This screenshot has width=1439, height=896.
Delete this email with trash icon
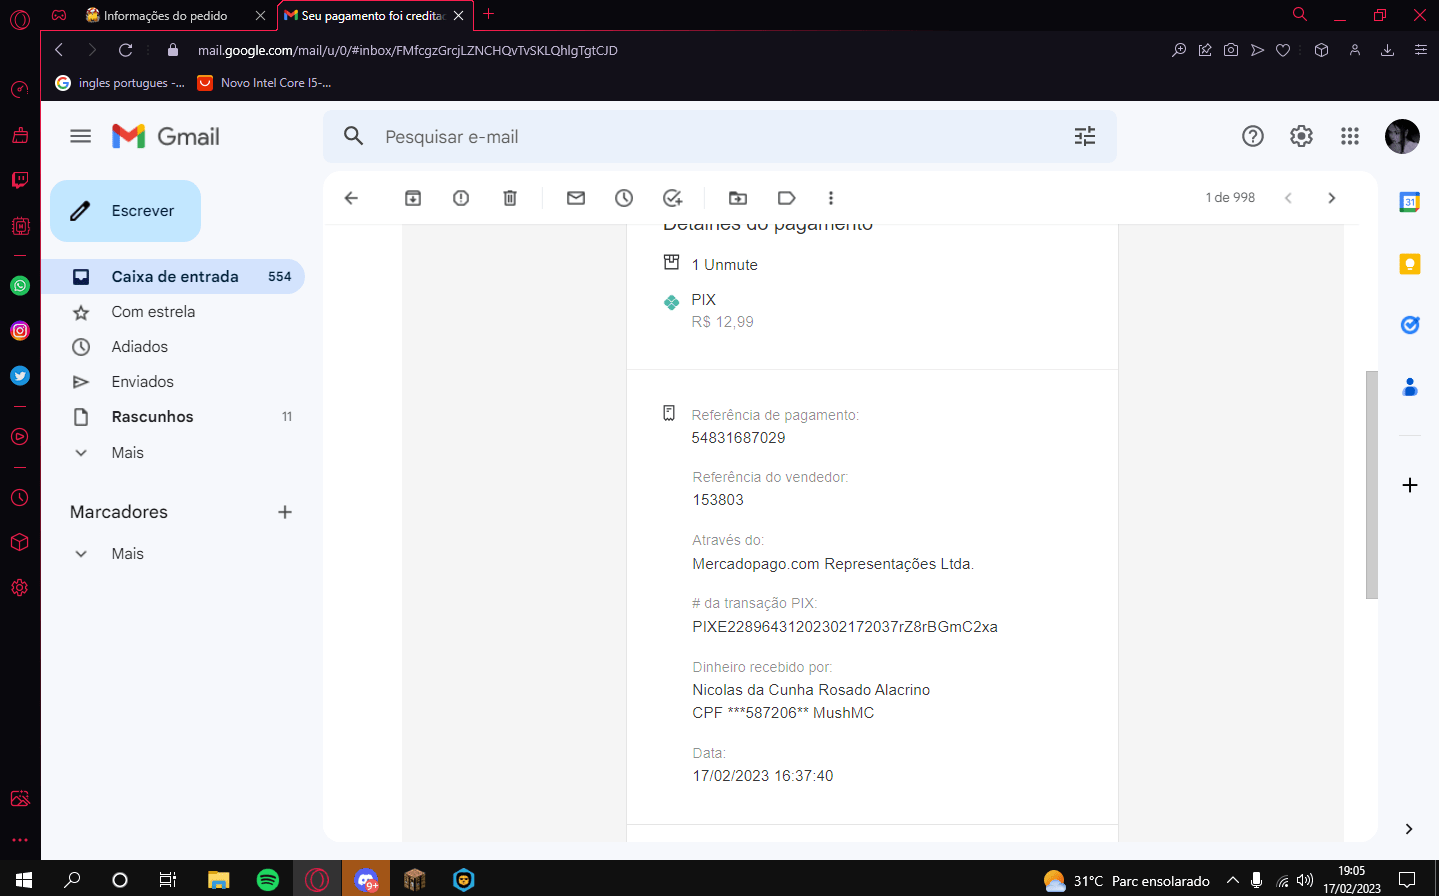click(x=510, y=198)
